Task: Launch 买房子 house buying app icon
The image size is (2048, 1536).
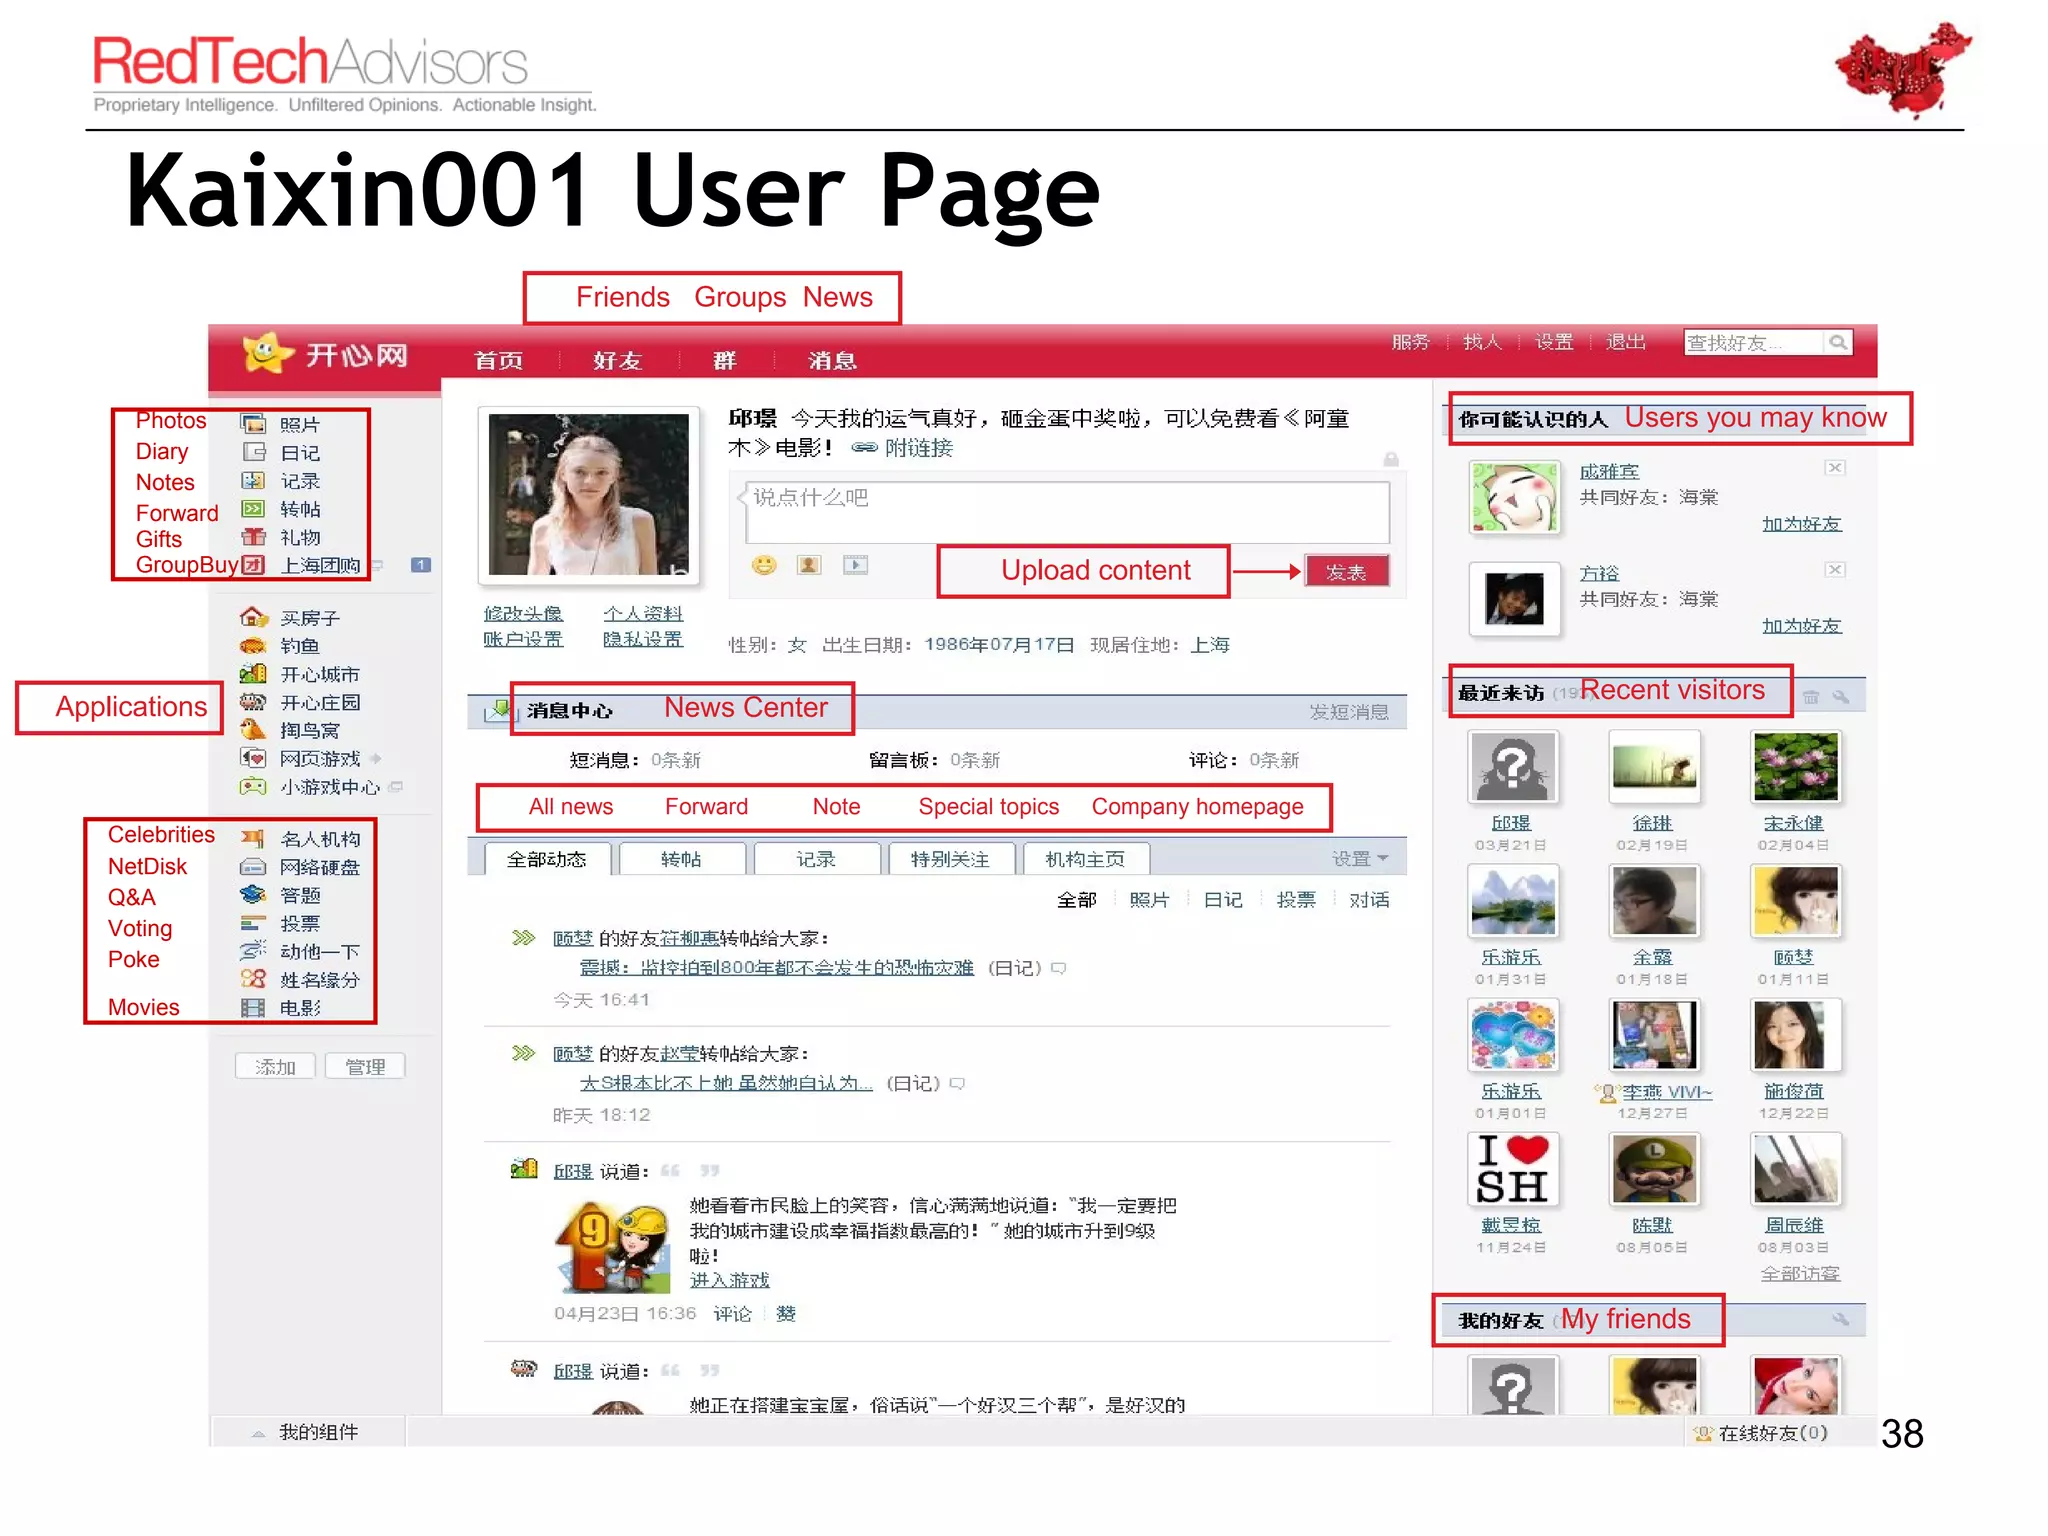Action: 253,617
